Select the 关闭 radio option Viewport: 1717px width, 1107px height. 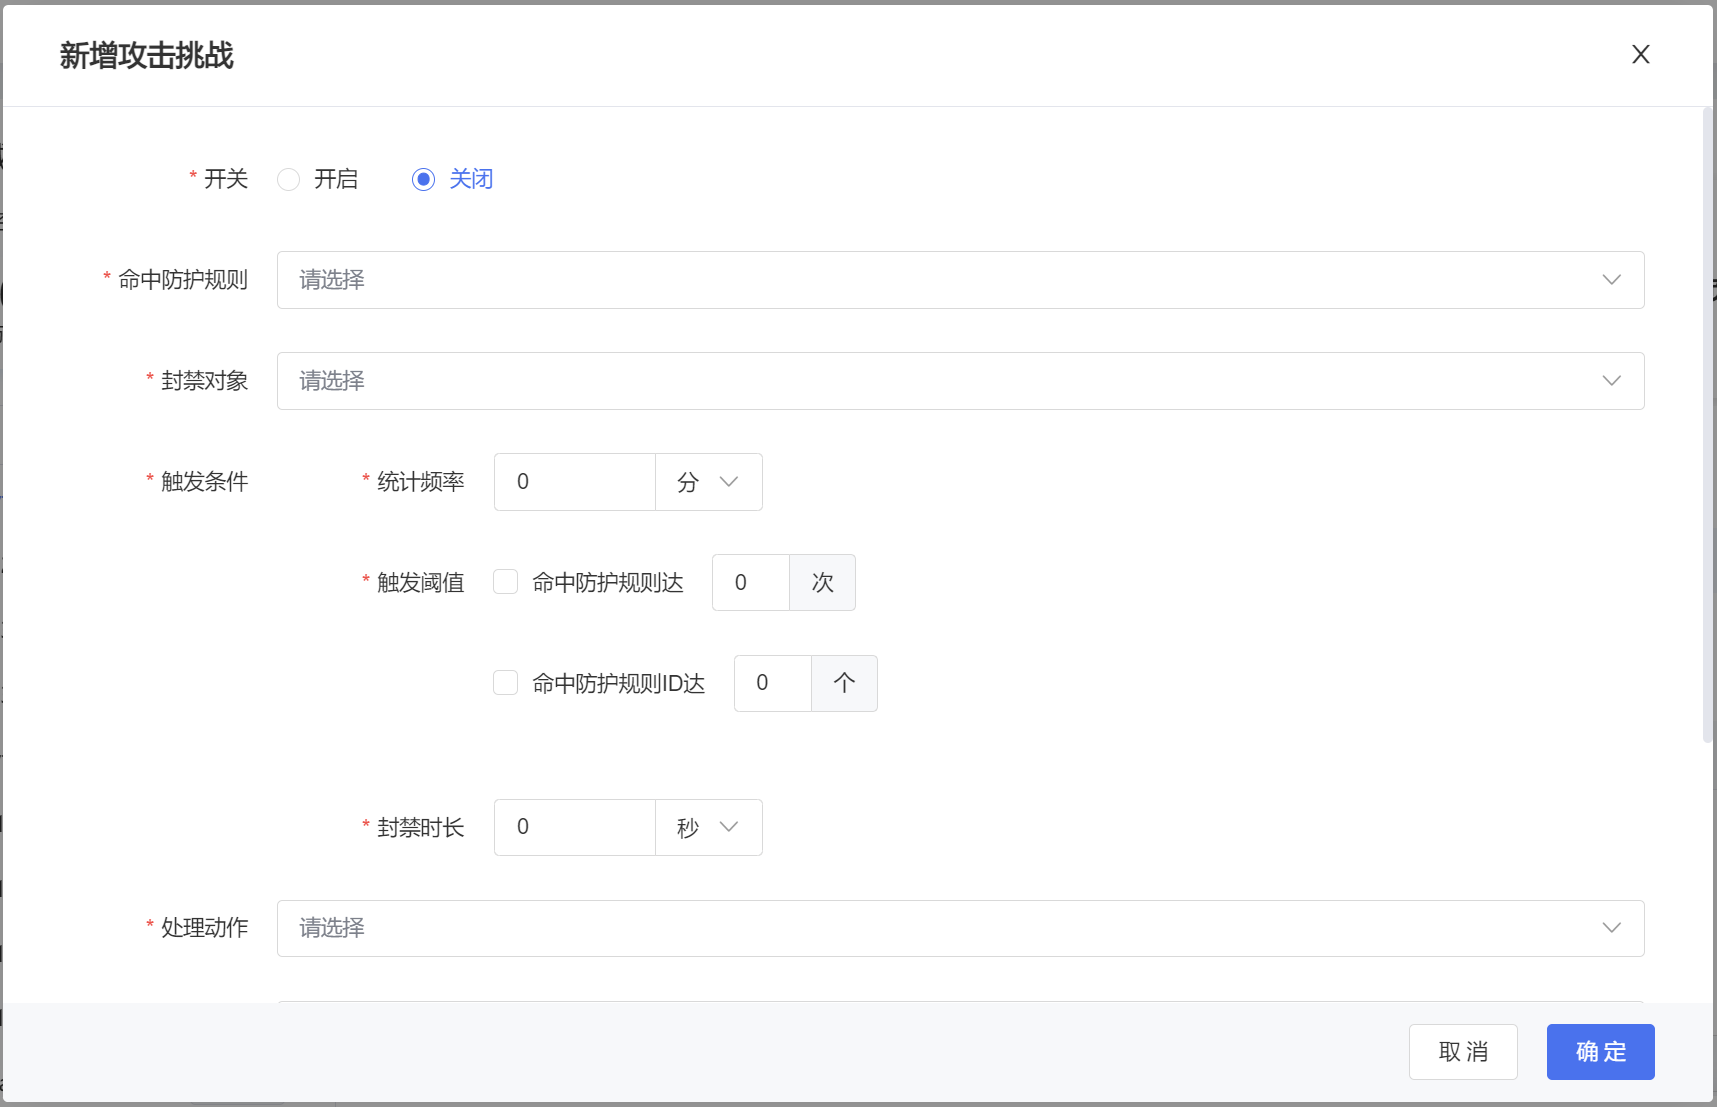pos(424,180)
